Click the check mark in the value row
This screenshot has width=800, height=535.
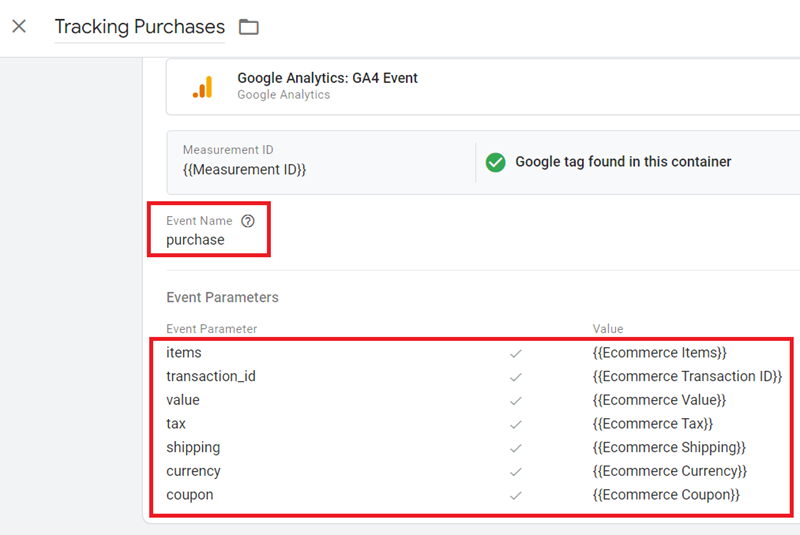pyautogui.click(x=516, y=401)
